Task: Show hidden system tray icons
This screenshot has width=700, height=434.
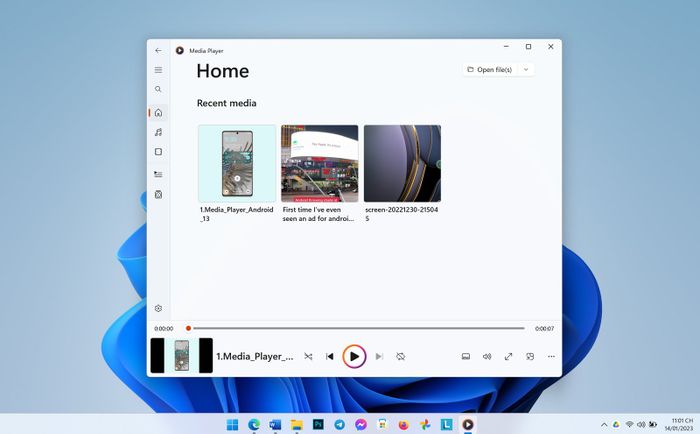Action: (x=604, y=425)
